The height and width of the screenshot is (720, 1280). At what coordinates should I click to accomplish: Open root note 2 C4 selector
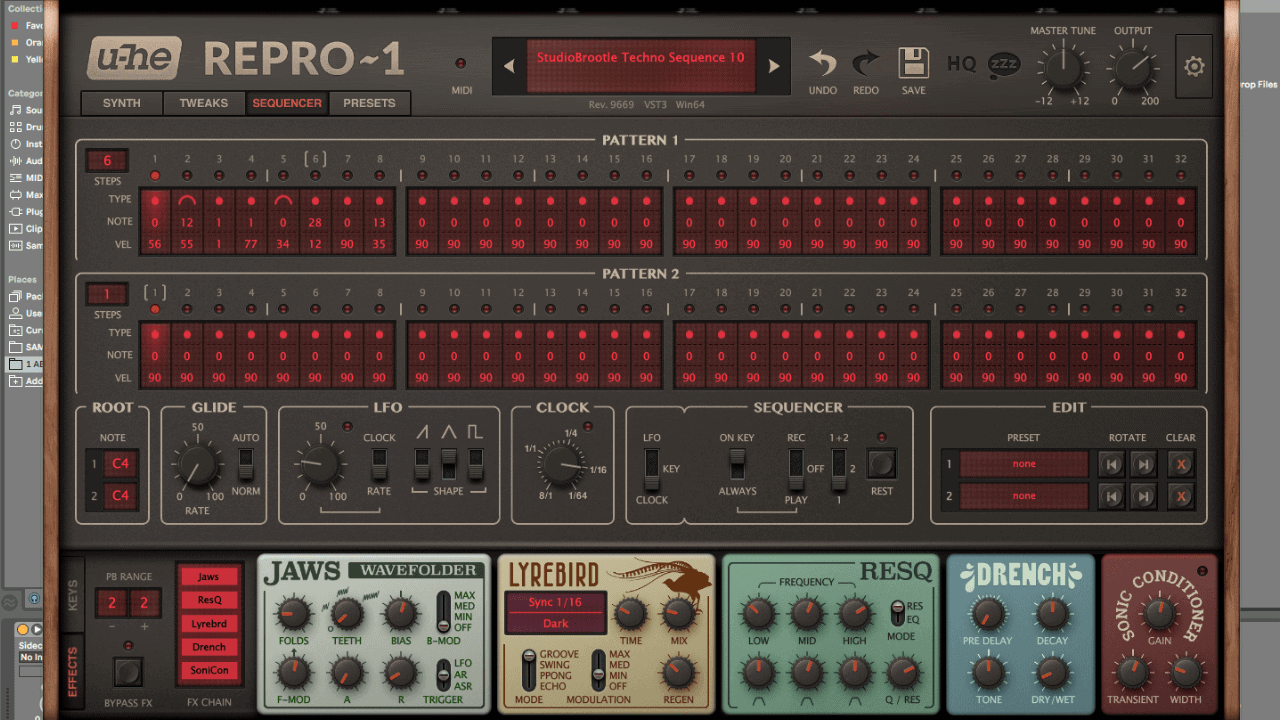click(x=120, y=495)
